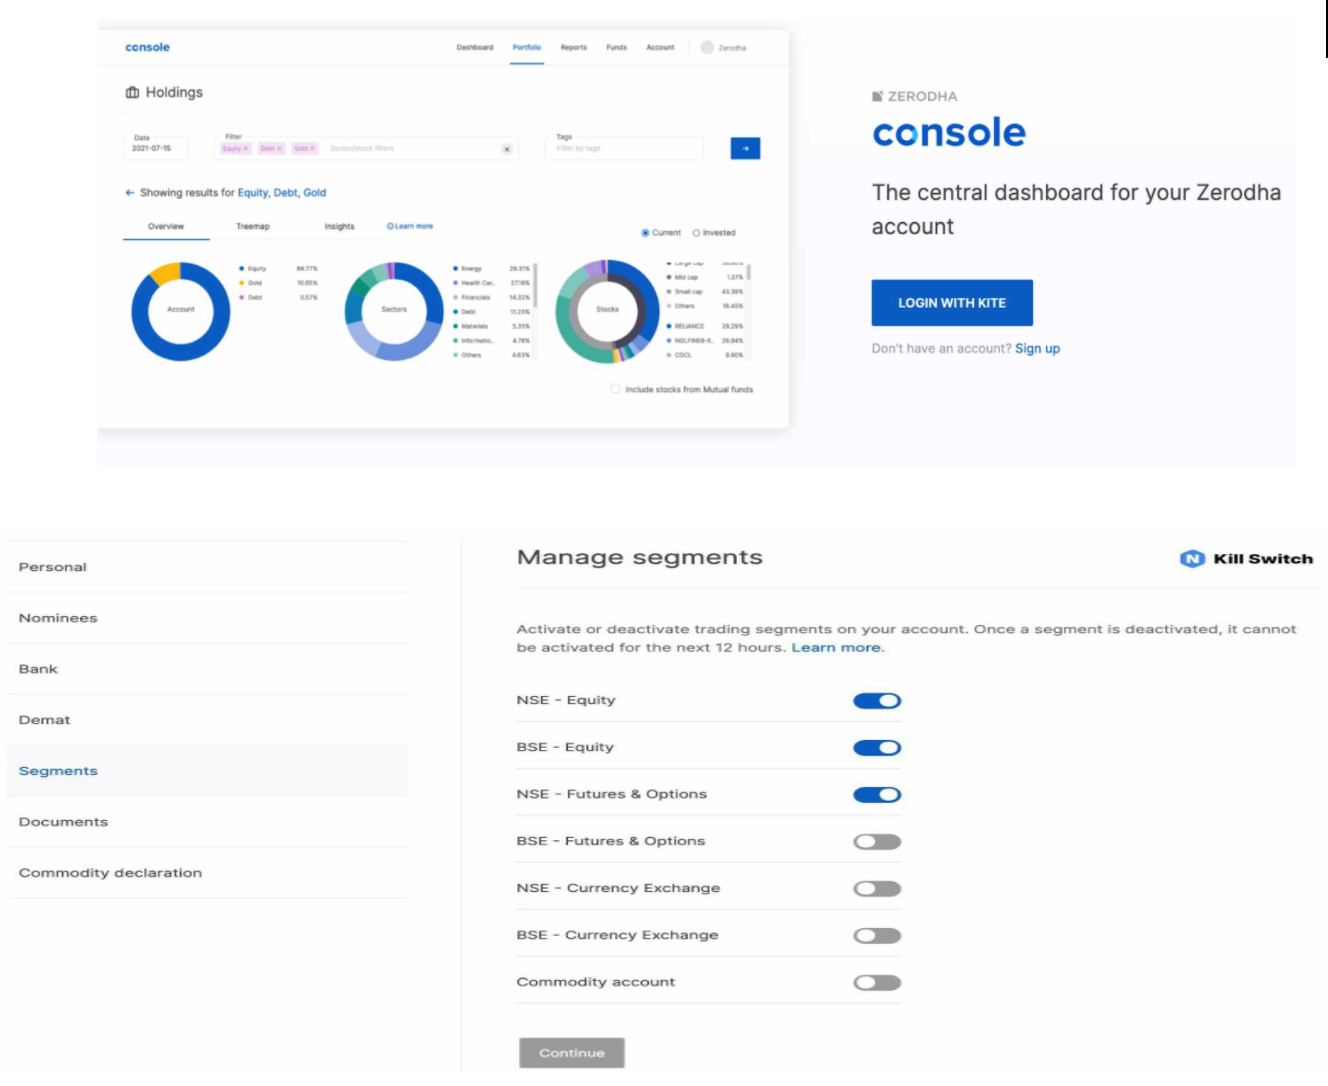
Task: Clear all filters with the round X
Action: point(507,149)
